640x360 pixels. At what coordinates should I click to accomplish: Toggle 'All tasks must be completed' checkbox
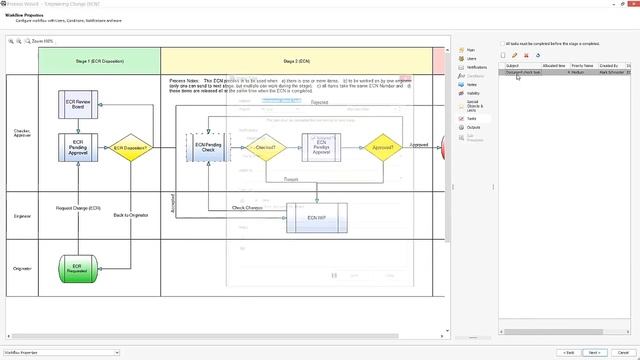pyautogui.click(x=502, y=43)
